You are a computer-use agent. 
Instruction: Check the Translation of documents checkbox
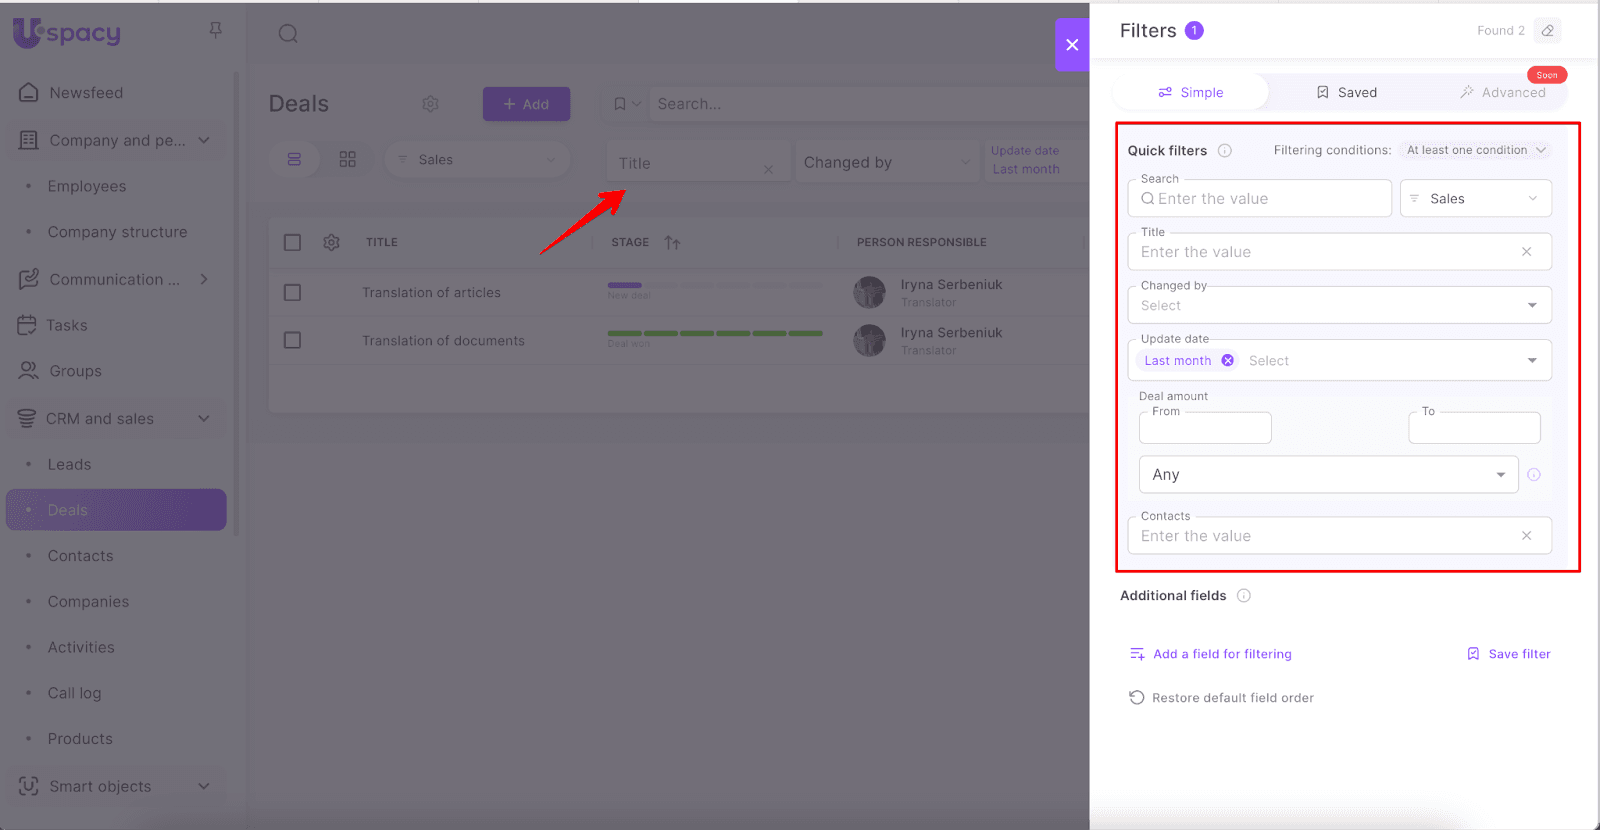click(x=292, y=341)
